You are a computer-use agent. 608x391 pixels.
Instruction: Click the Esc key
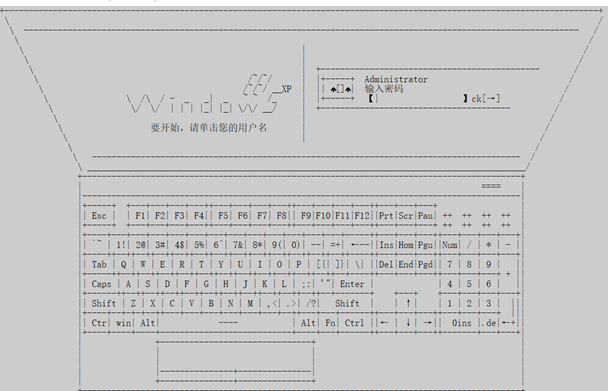[x=99, y=216]
